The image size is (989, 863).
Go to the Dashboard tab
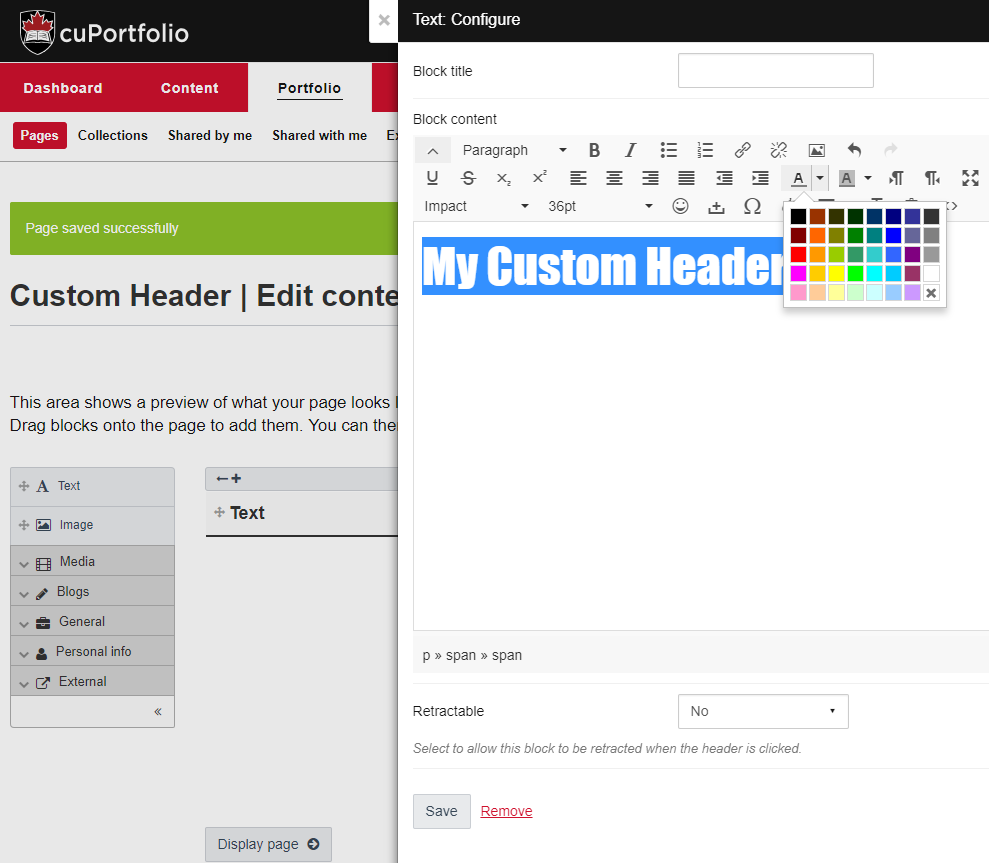(x=63, y=88)
